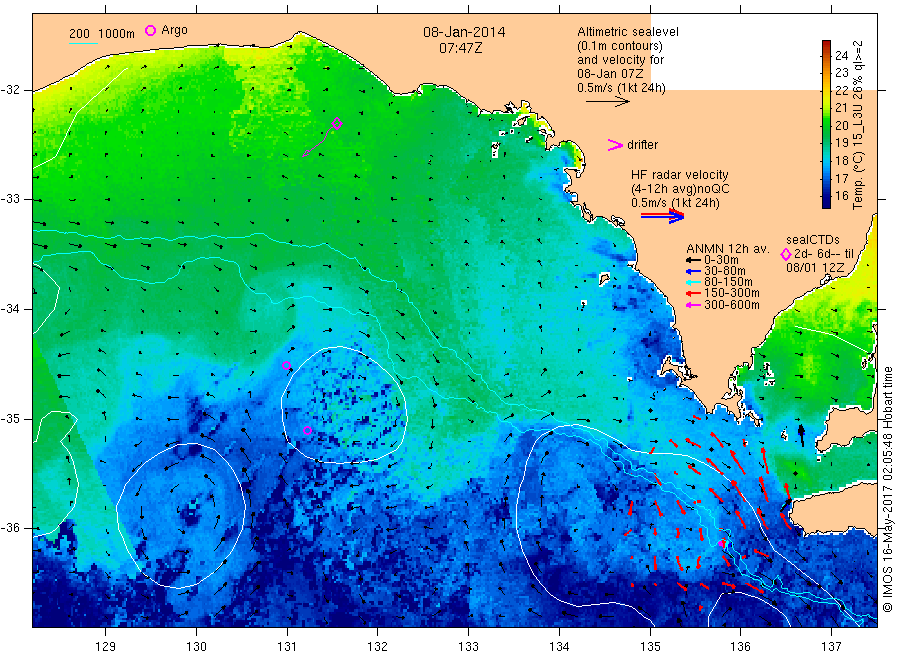The image size is (900, 660).
Task: Click the '0.5m/s (1kt 24h)' text under HF radar
Action: tap(676, 203)
